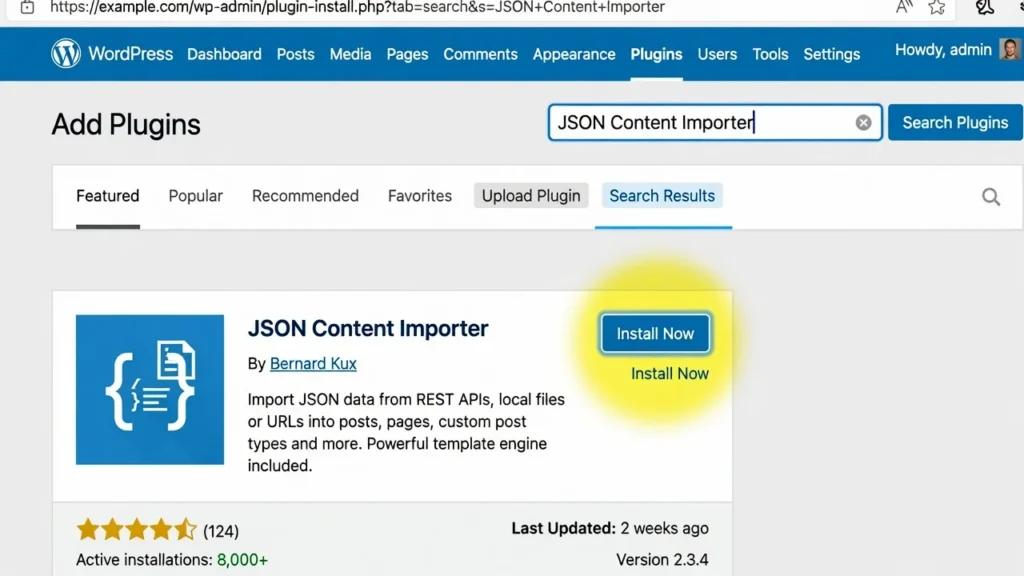
Task: Open the browser extensions icon
Action: [x=985, y=7]
